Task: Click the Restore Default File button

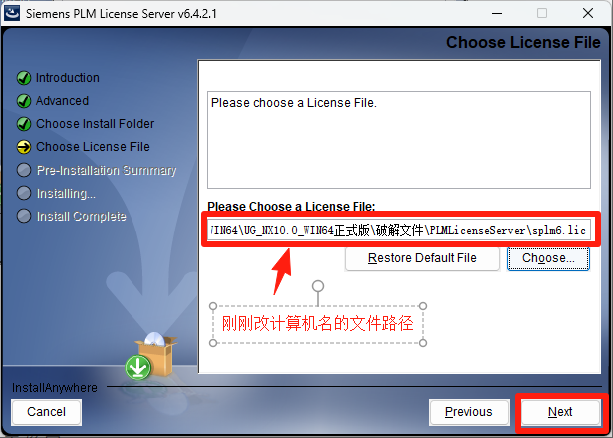Action: (422, 258)
